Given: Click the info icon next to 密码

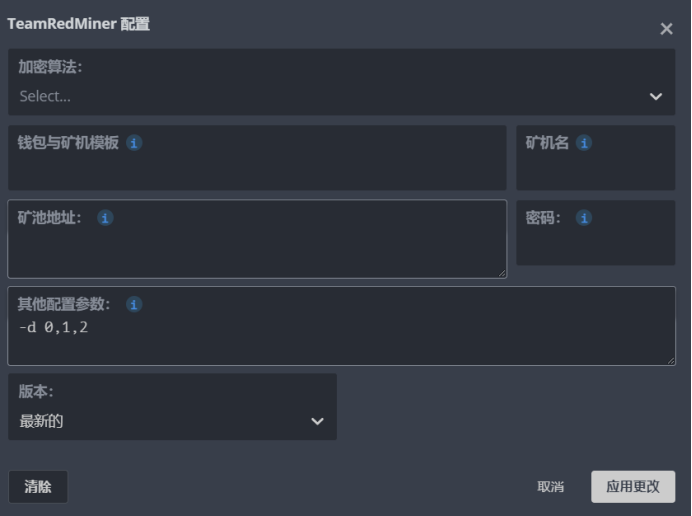Looking at the screenshot, I should (x=584, y=218).
